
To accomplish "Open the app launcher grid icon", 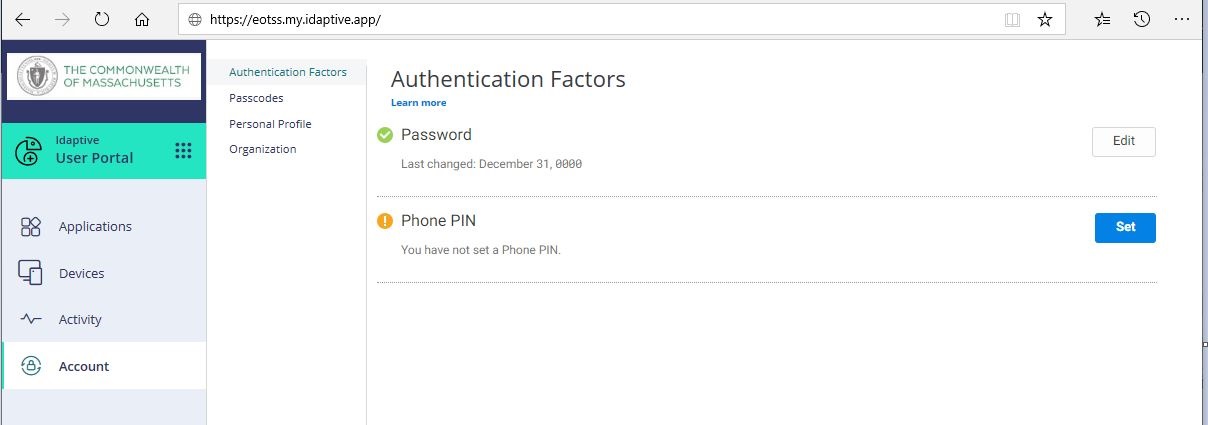I will pyautogui.click(x=183, y=150).
